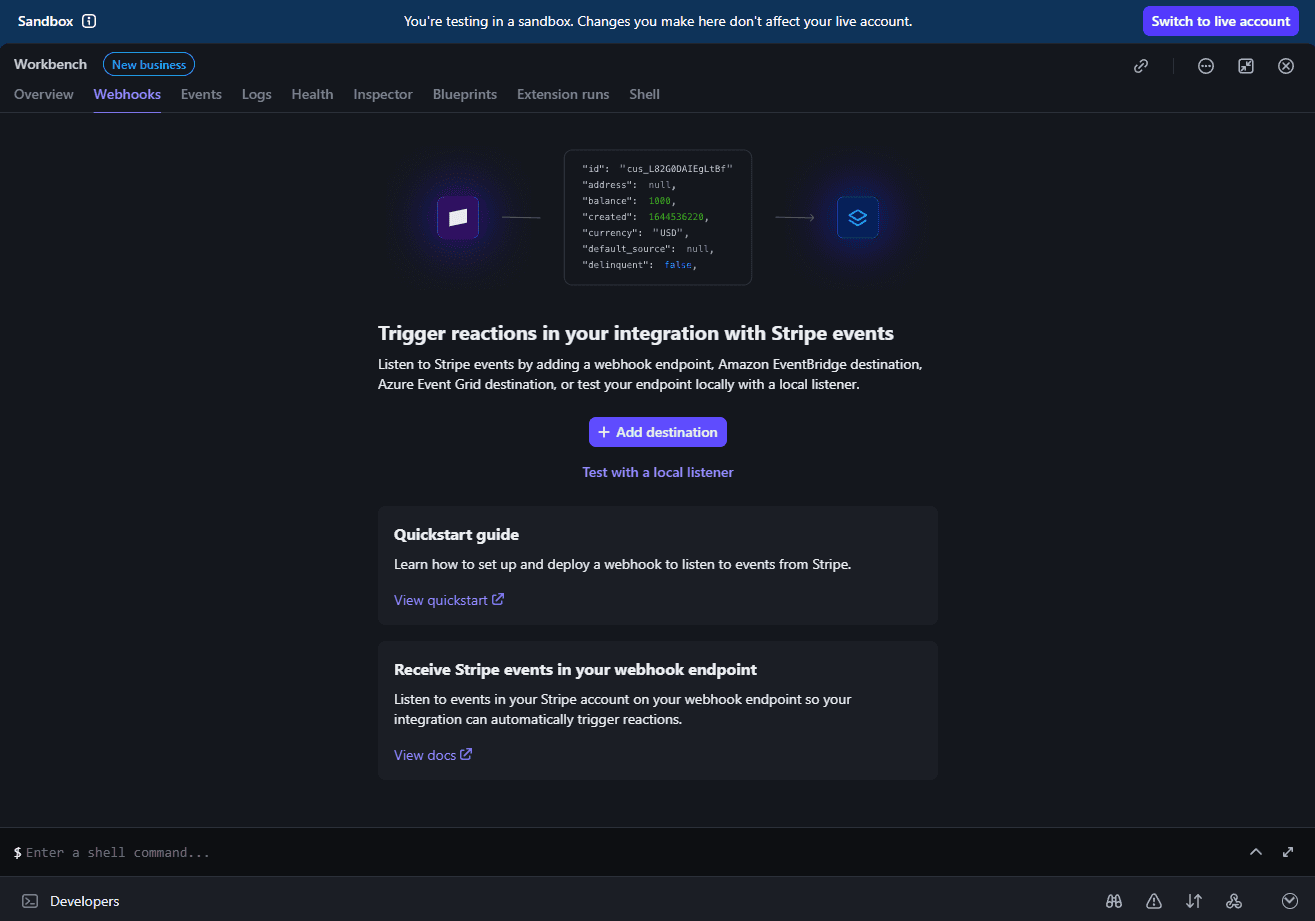Click the "balance": 1000 line

[x=629, y=200]
